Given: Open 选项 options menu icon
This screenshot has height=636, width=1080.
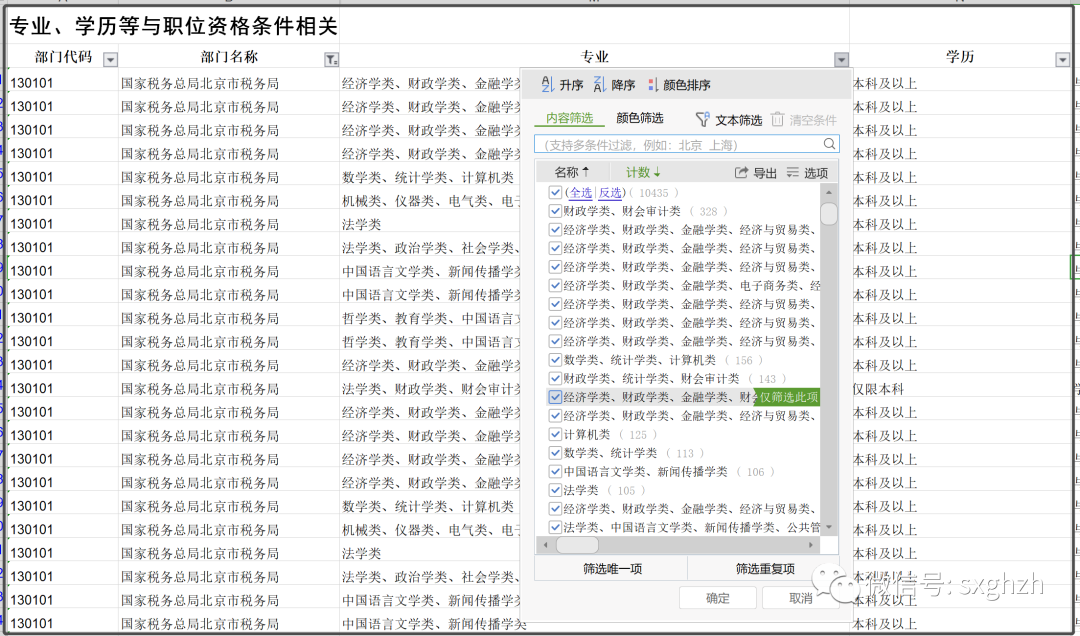Looking at the screenshot, I should [793, 173].
